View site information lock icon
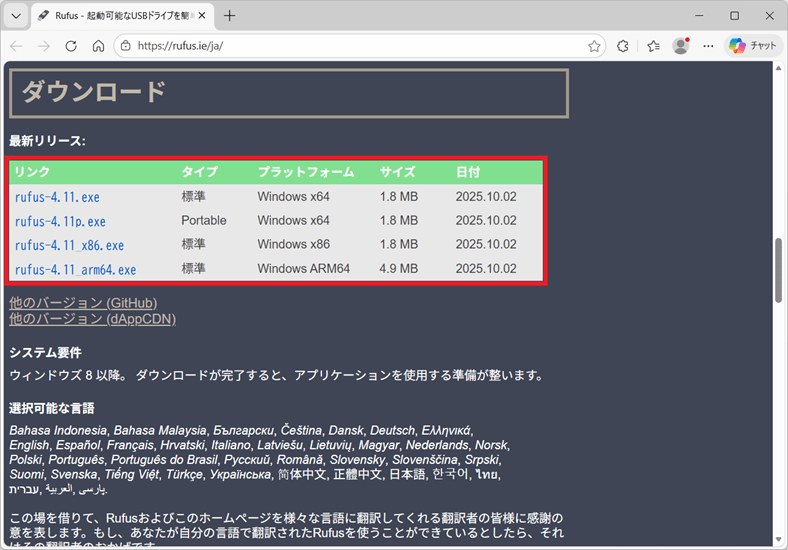Viewport: 788px width, 550px height. [125, 46]
